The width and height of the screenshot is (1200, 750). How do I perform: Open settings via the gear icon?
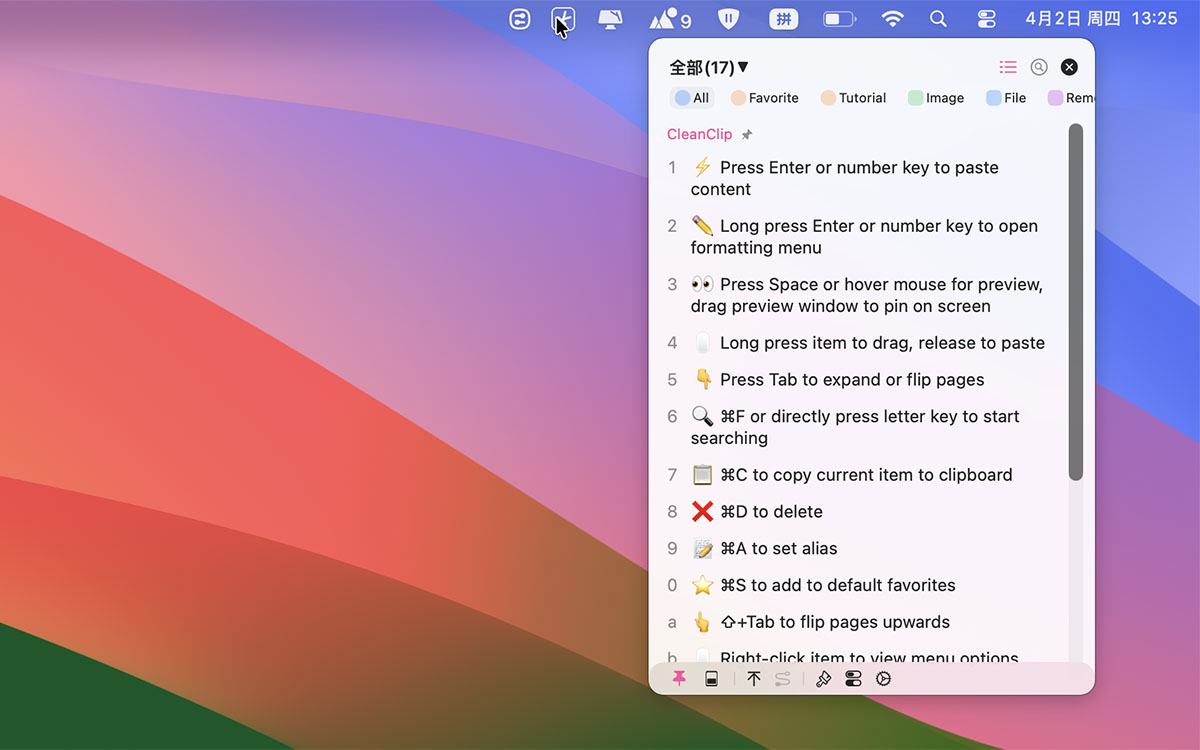pyautogui.click(x=883, y=679)
